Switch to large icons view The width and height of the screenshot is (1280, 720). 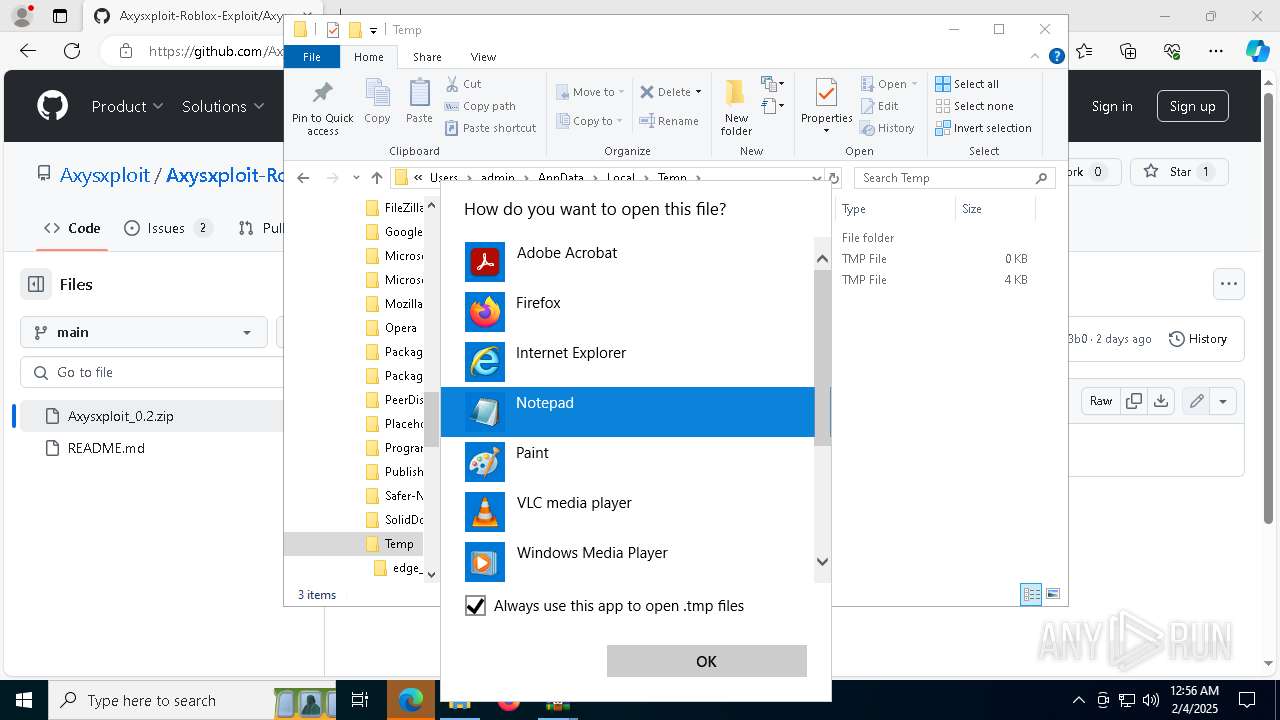point(1052,594)
